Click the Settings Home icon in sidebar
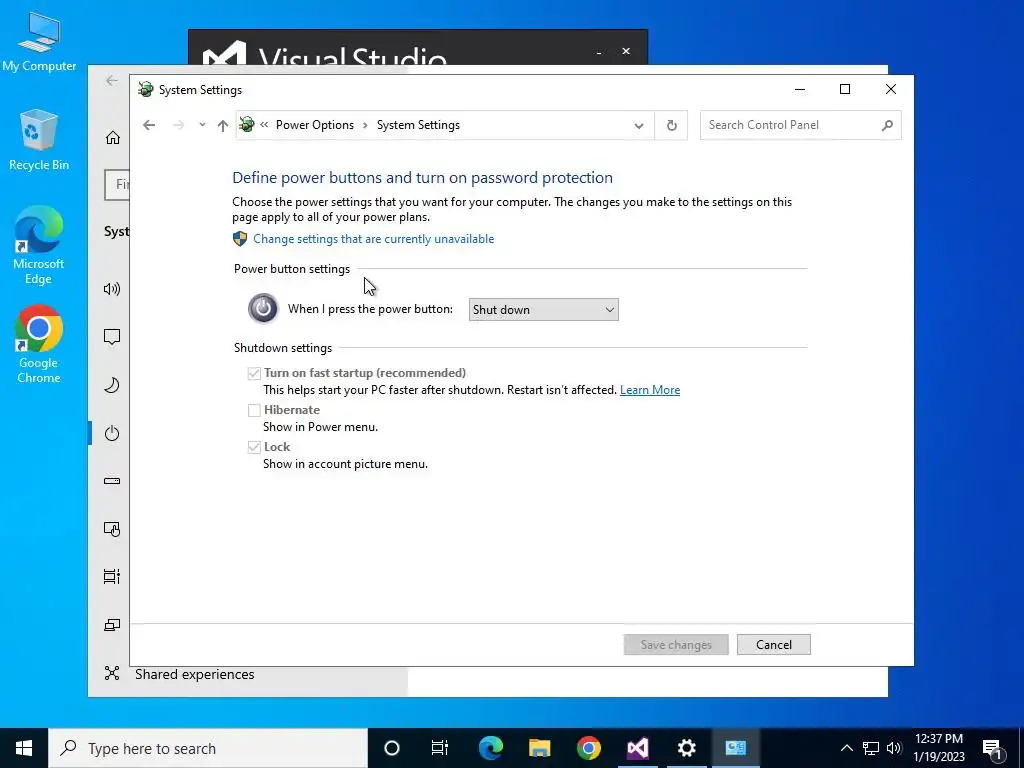This screenshot has height=768, width=1024. click(x=112, y=137)
